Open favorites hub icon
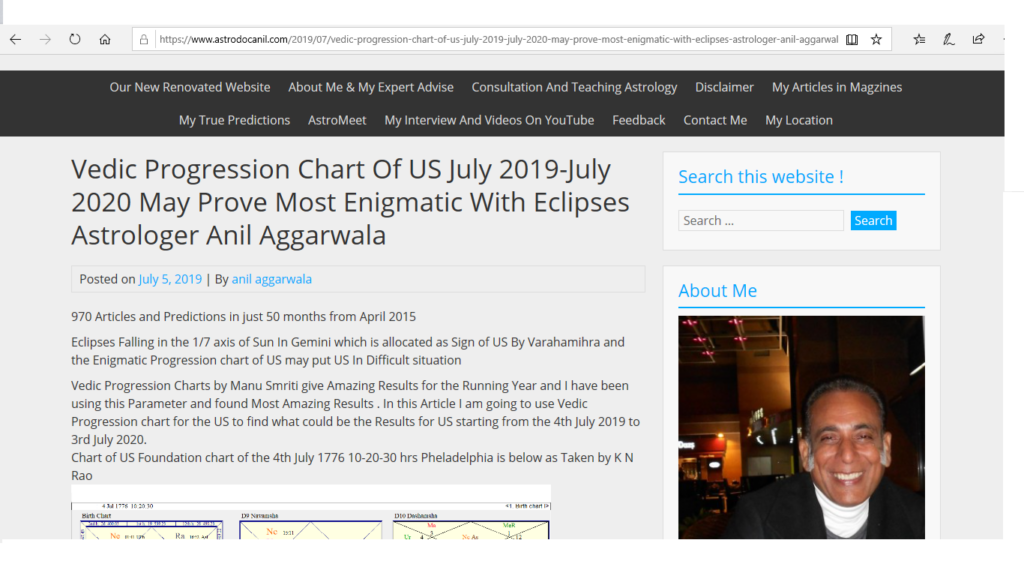The width and height of the screenshot is (1024, 576). pyautogui.click(x=920, y=39)
